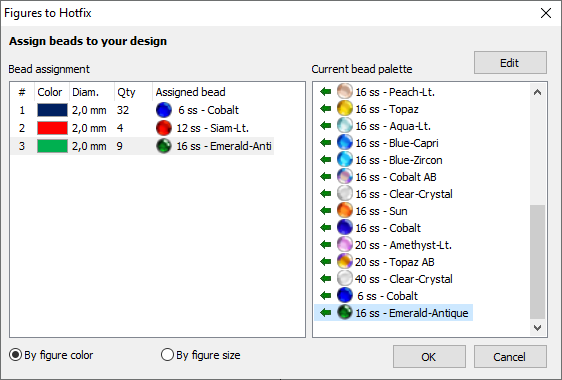Click the green color swatch in row 3

pyautogui.click(x=52, y=146)
